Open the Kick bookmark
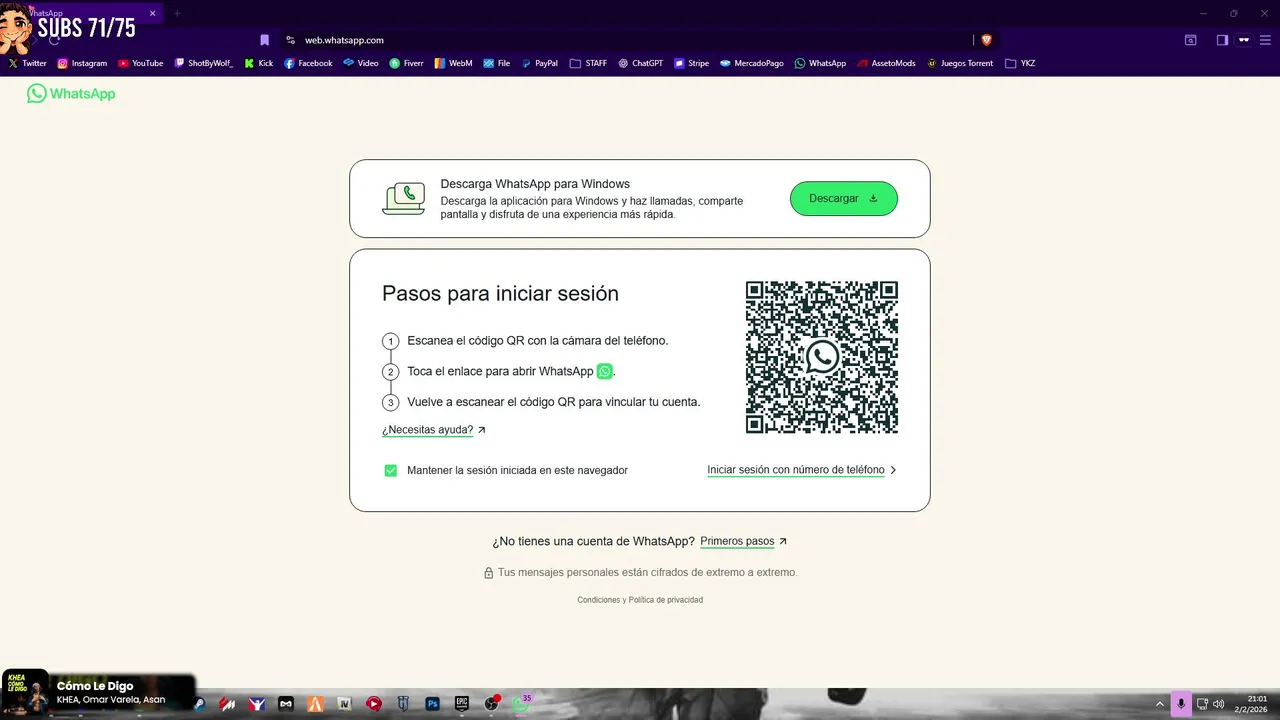This screenshot has width=1280, height=720. [259, 63]
